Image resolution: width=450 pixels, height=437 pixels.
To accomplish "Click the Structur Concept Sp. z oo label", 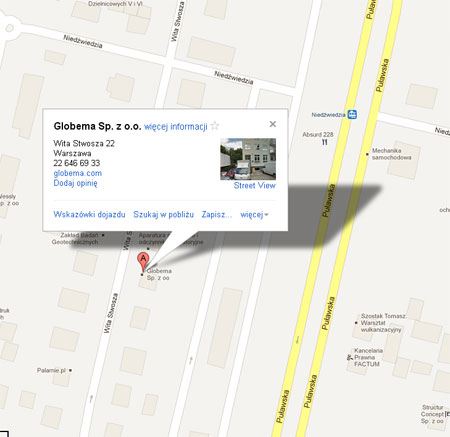I will (x=433, y=414).
